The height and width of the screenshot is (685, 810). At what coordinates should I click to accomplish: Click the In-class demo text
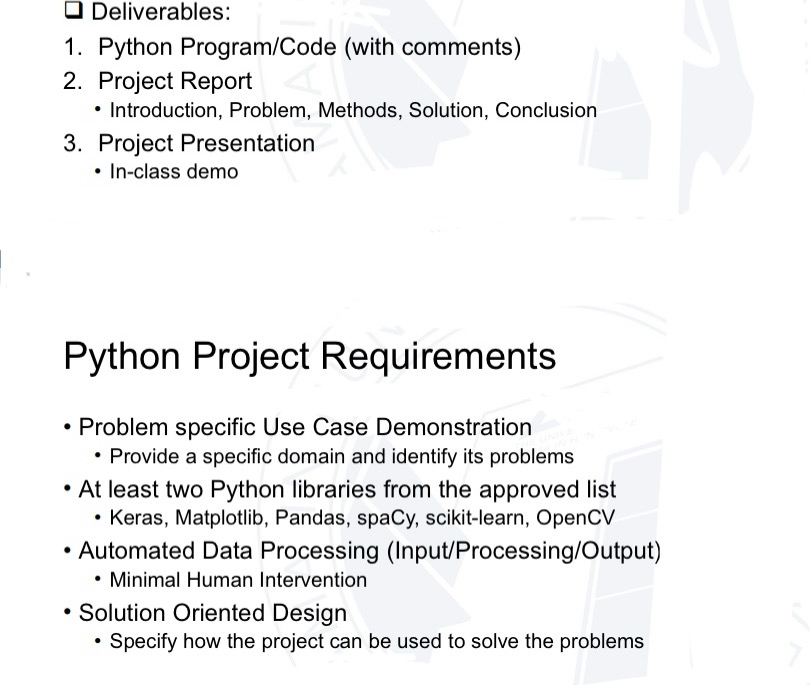tap(172, 171)
